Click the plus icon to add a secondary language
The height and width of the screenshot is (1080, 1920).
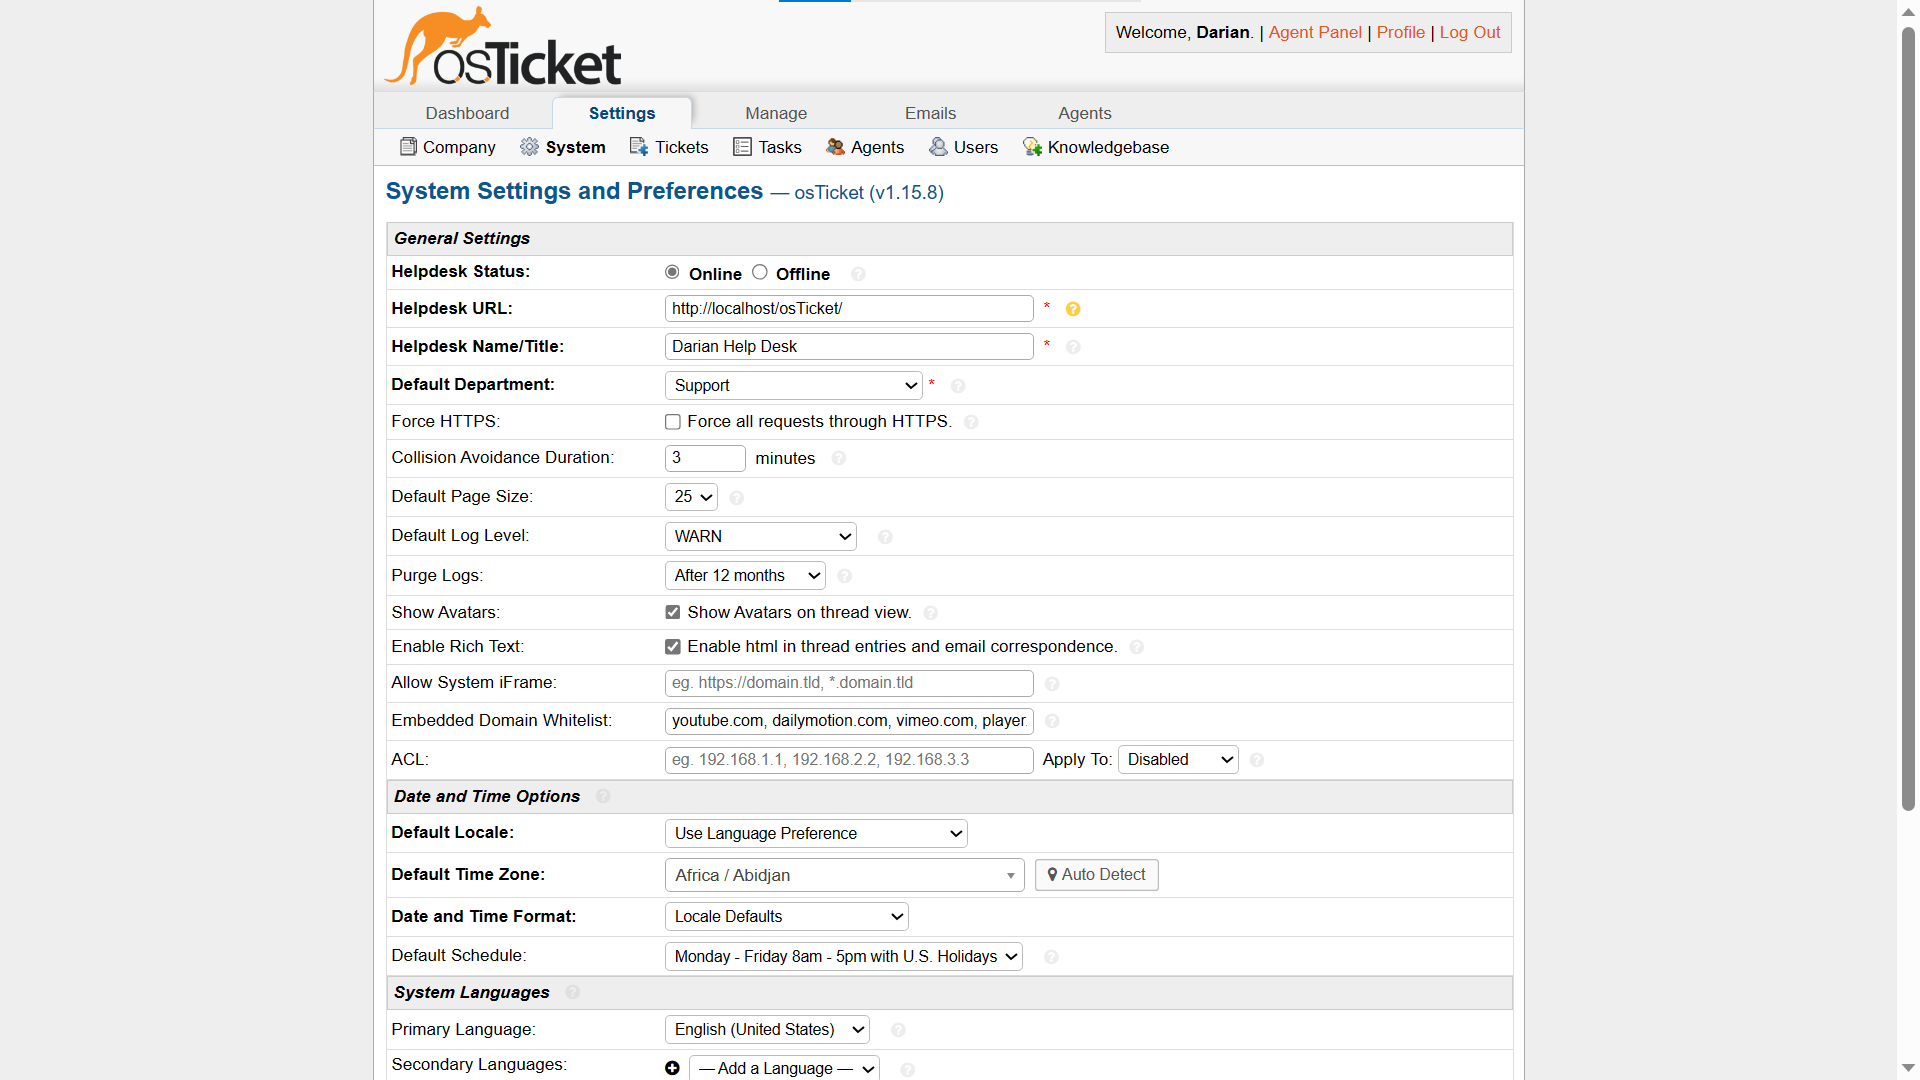click(x=671, y=1068)
